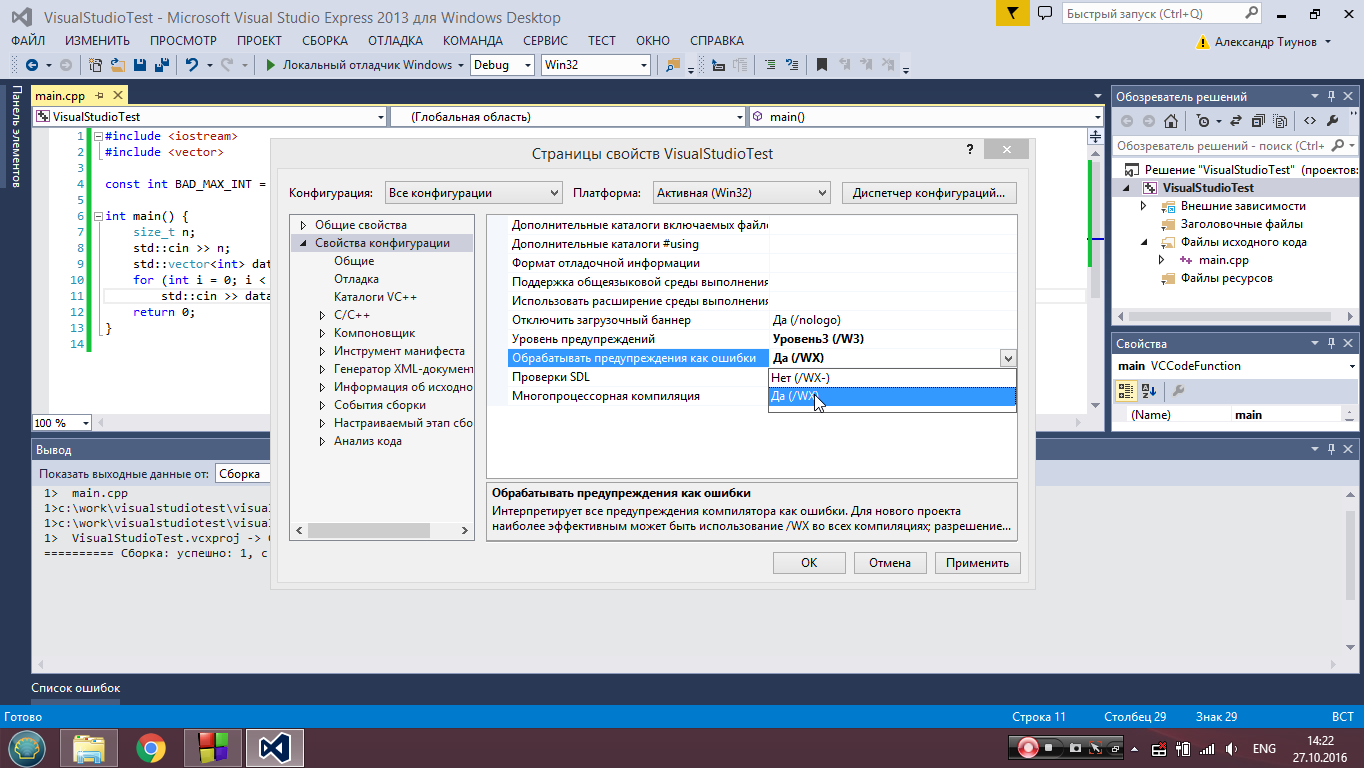Image resolution: width=1364 pixels, height=768 pixels.
Task: Open the Платформа dropdown
Action: pos(741,193)
